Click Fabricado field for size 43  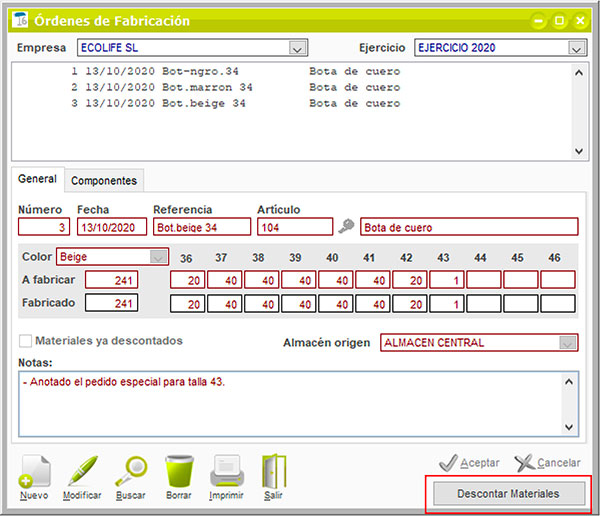(447, 304)
